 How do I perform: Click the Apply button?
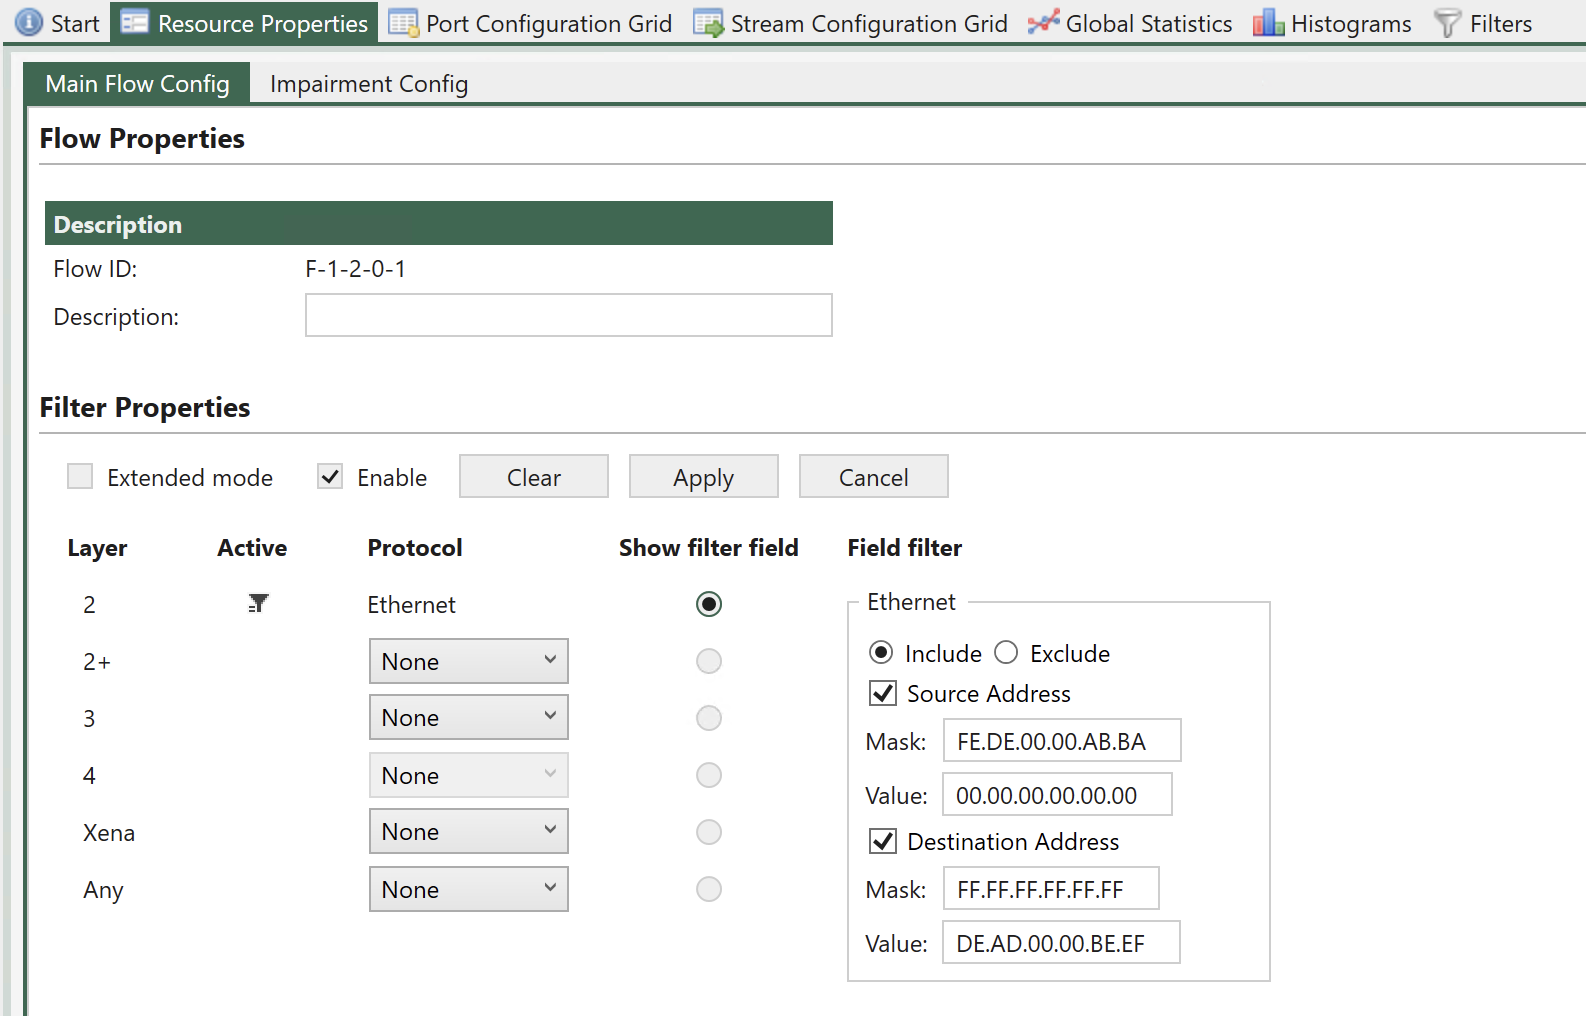coord(704,477)
